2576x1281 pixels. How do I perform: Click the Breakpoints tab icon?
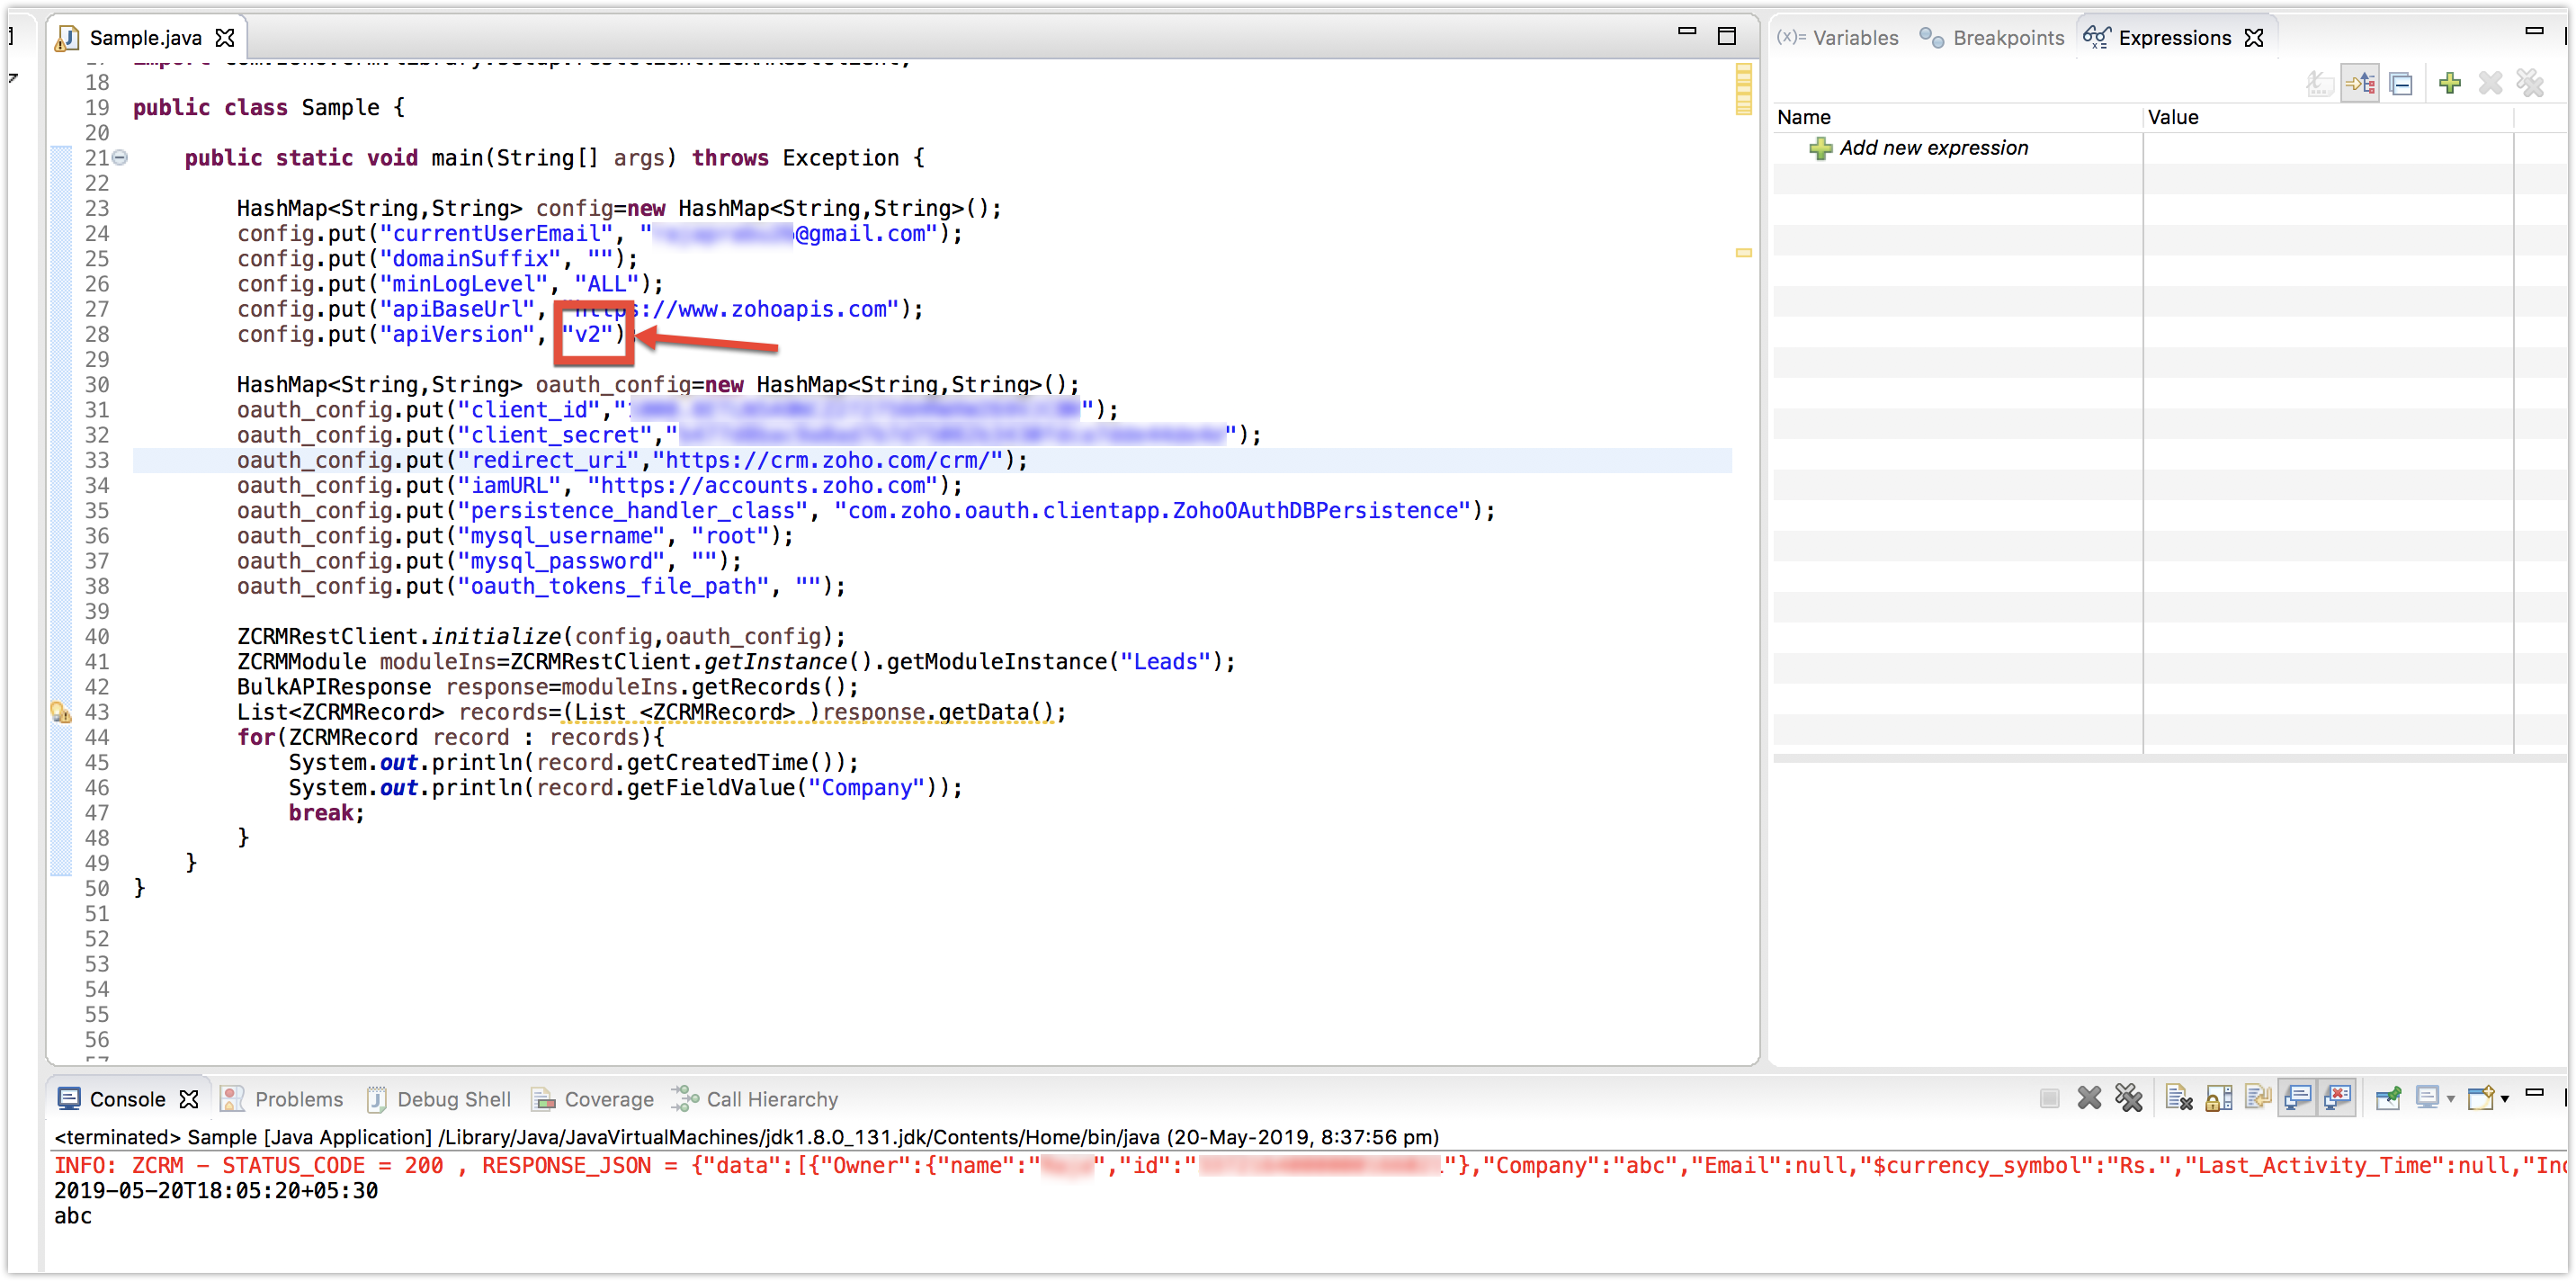[x=1932, y=38]
